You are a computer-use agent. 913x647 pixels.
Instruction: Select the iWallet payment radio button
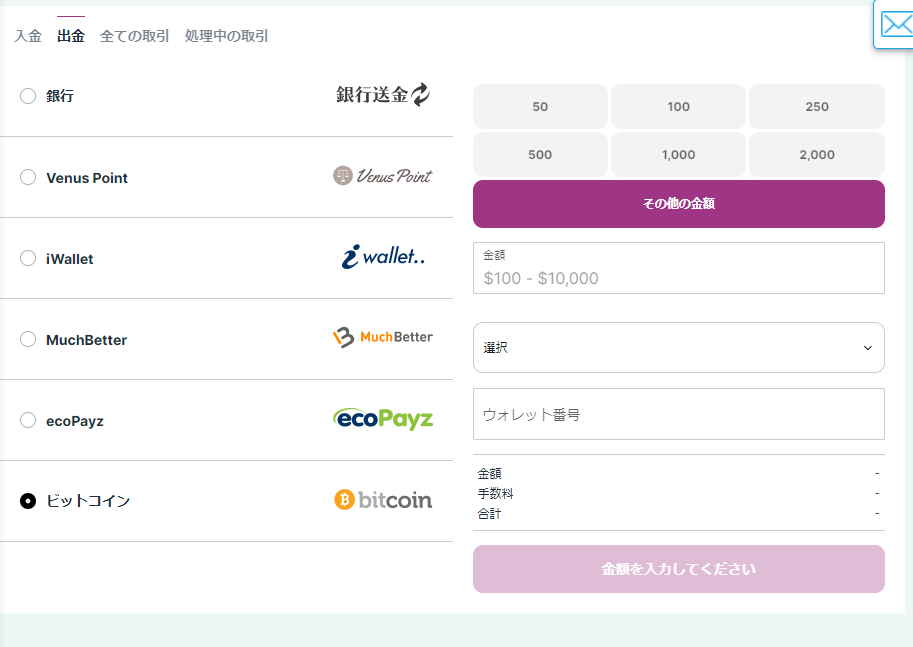pos(28,258)
